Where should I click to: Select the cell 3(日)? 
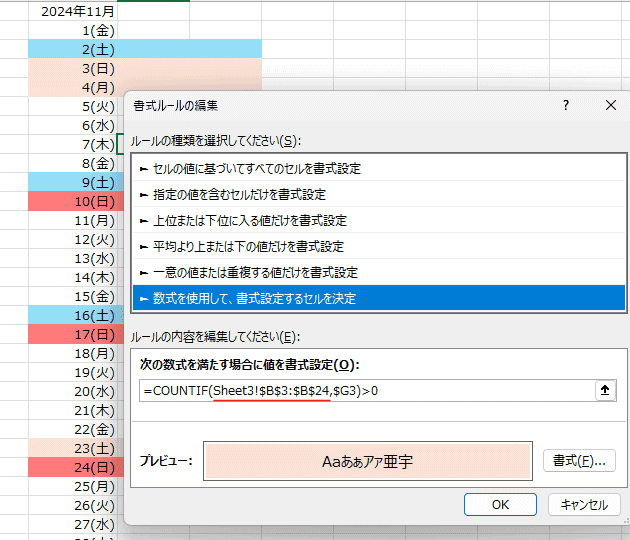point(100,68)
